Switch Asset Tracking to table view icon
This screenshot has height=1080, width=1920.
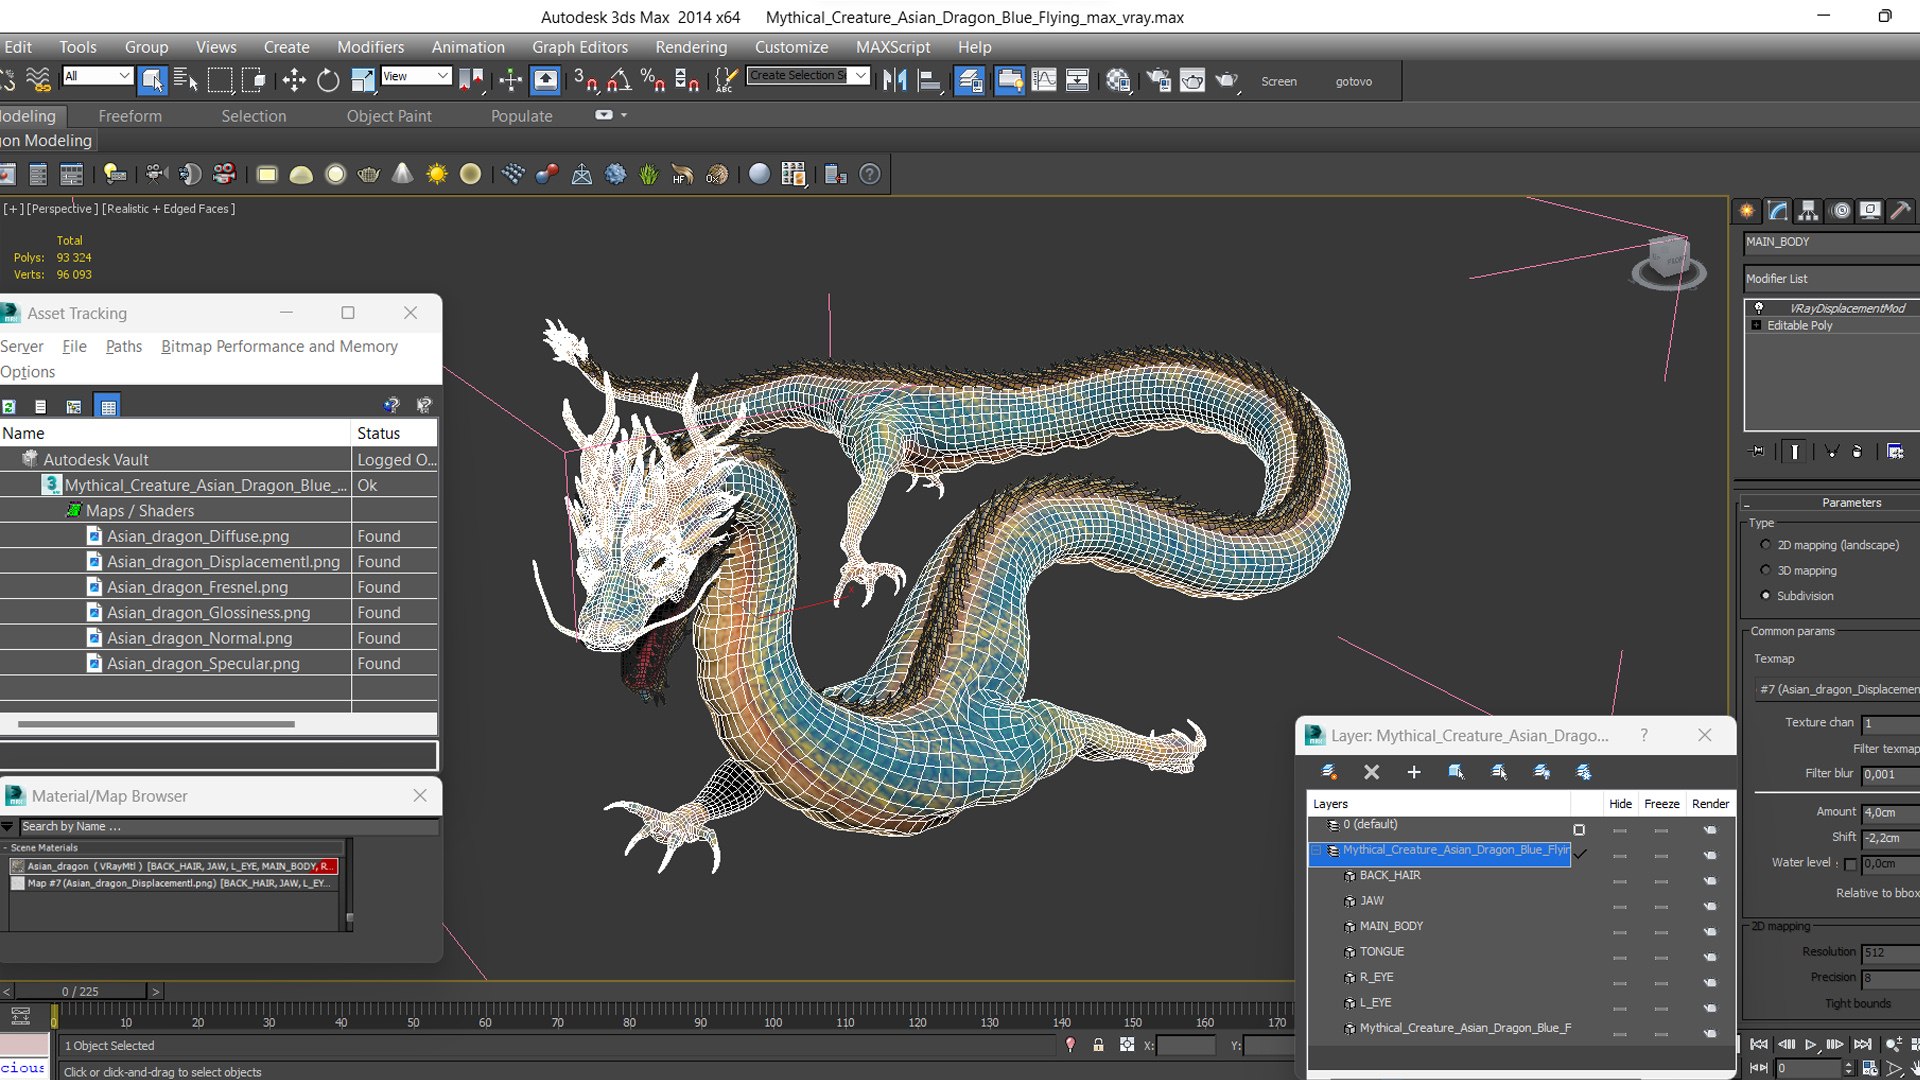pyautogui.click(x=107, y=406)
